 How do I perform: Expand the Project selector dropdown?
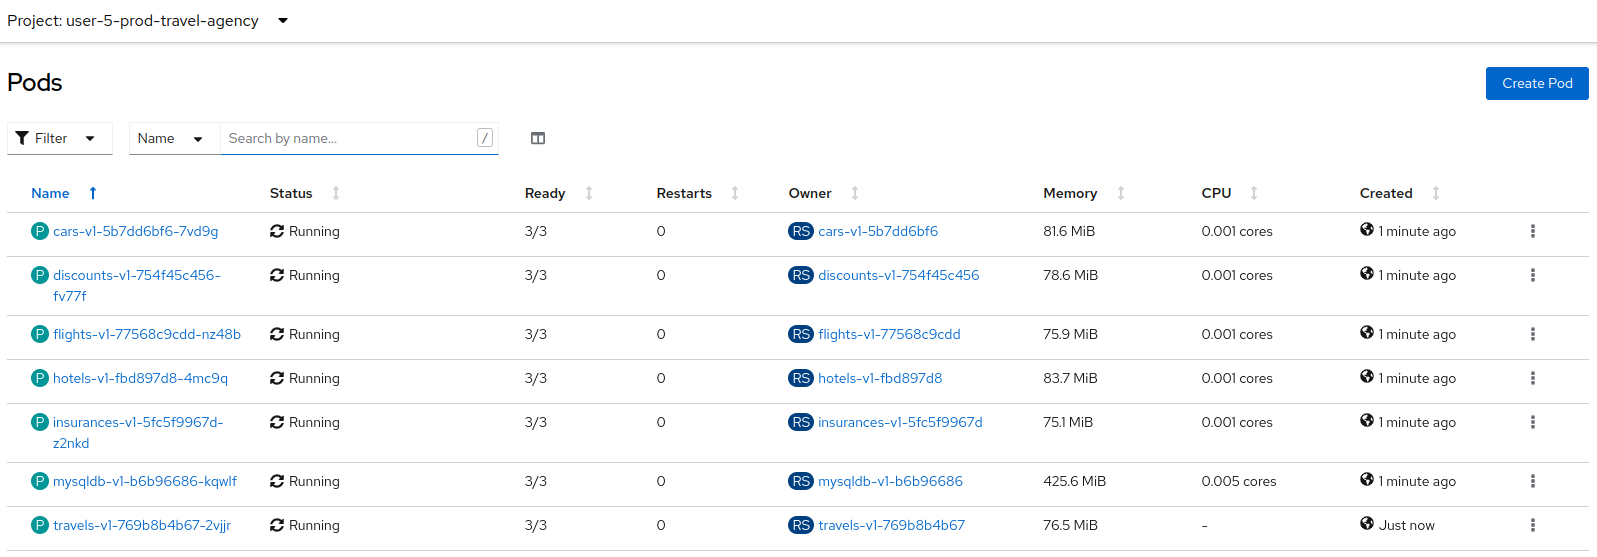pos(282,21)
